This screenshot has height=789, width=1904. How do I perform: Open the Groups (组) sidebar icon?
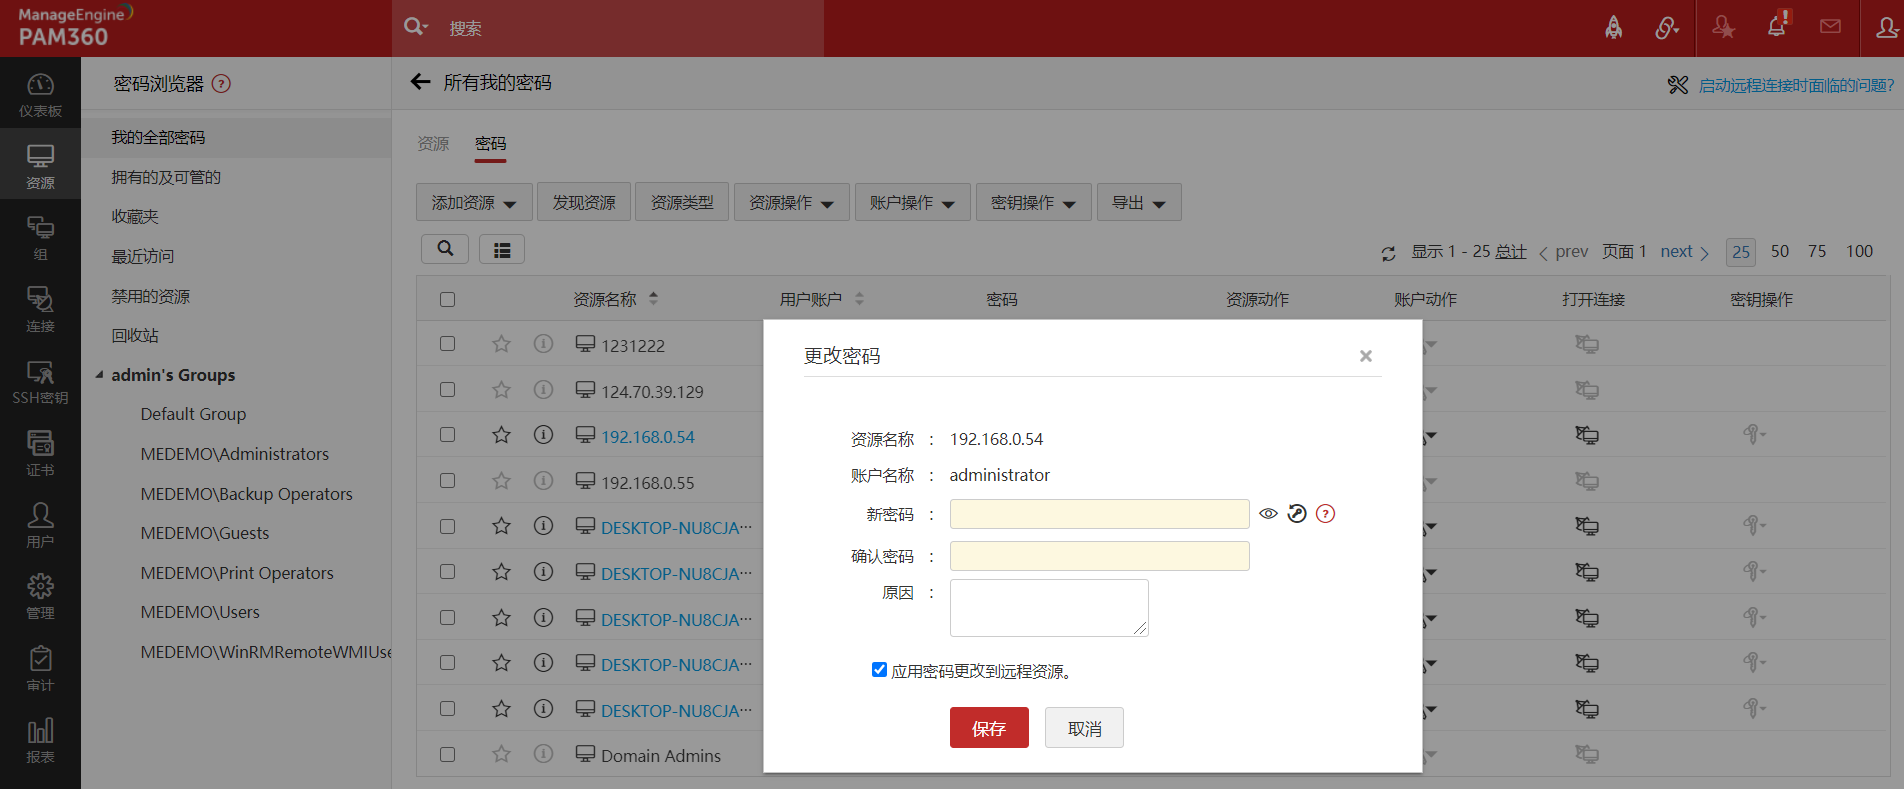click(40, 238)
